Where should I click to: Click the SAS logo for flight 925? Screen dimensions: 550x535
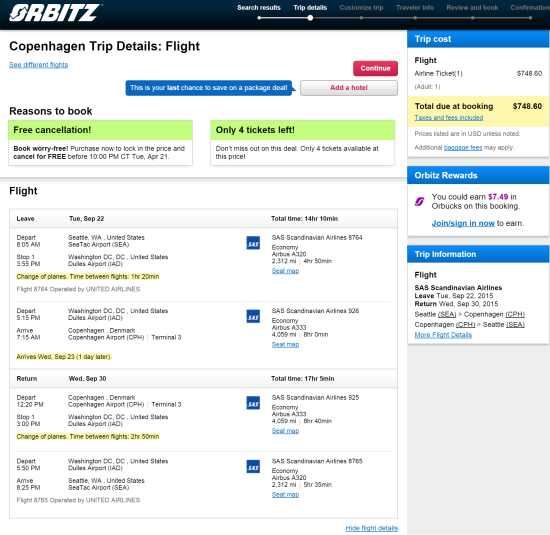[x=253, y=403]
